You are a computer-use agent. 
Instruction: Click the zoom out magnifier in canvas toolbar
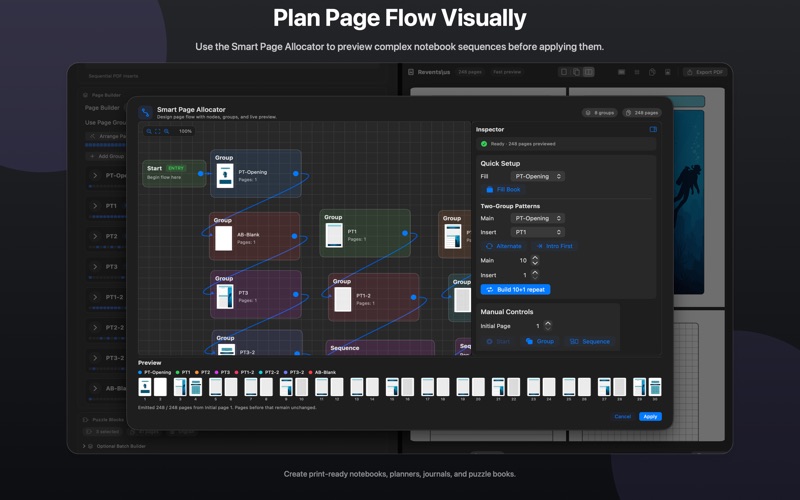click(149, 131)
